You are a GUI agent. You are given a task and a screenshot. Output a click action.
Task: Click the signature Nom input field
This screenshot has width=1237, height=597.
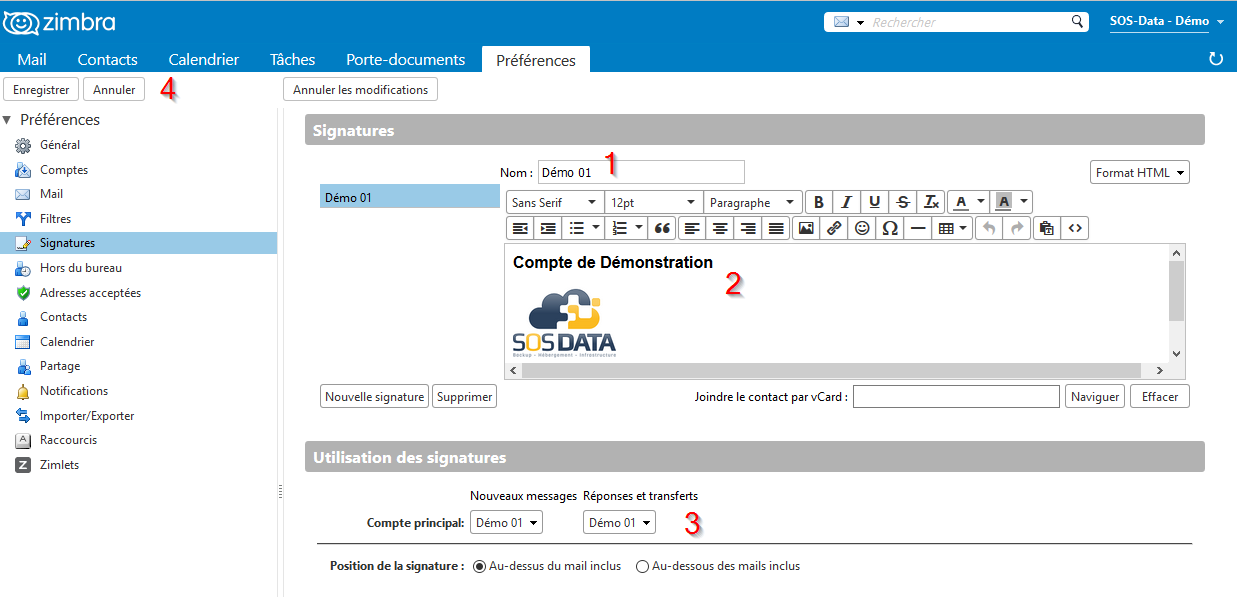click(640, 173)
